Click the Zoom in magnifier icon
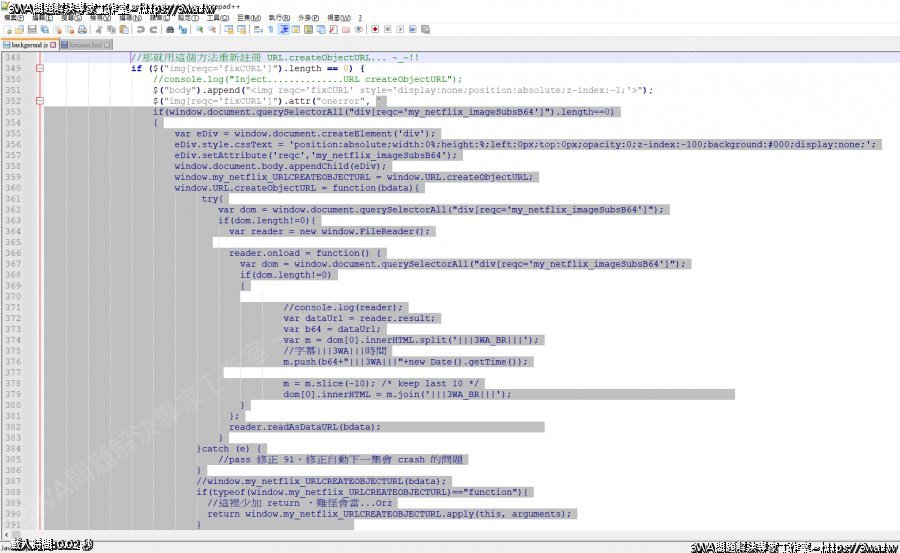Viewport: 900px width, 553px height. [x=198, y=30]
